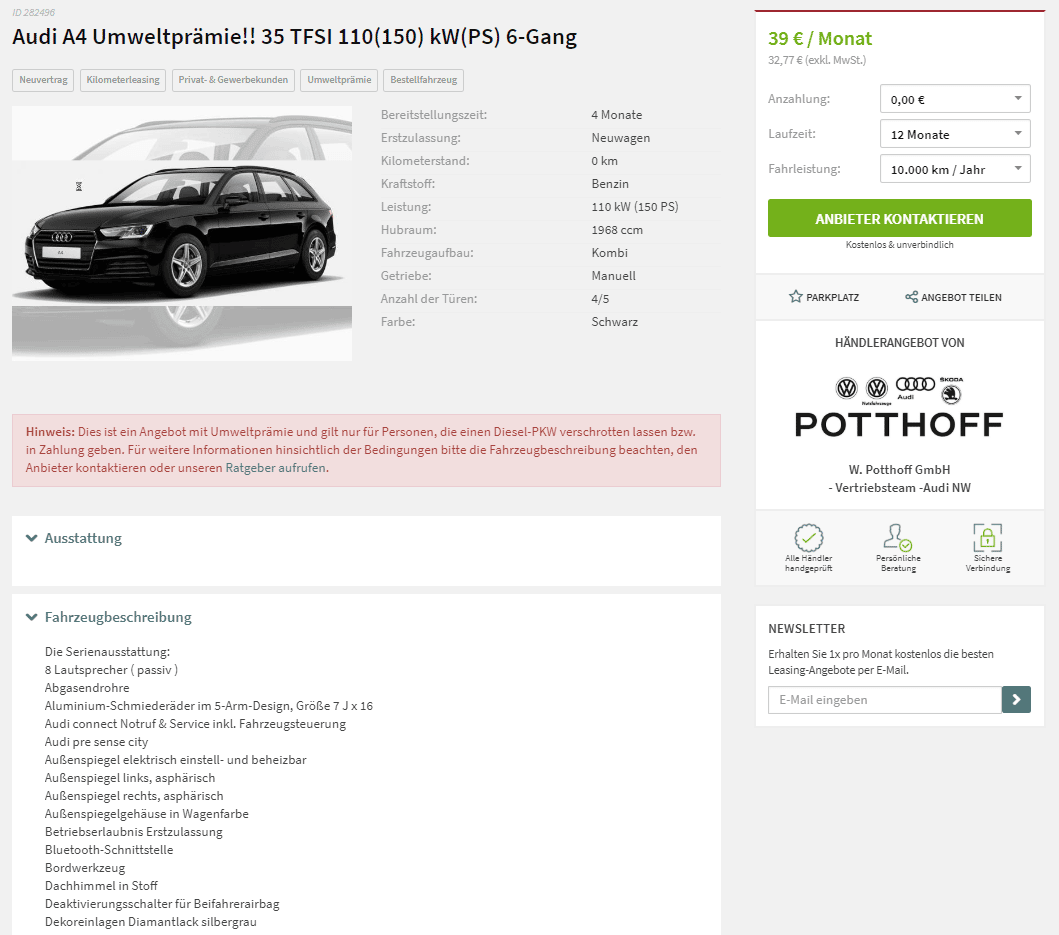
Task: Select the Umweltprämie tag
Action: coord(339,80)
